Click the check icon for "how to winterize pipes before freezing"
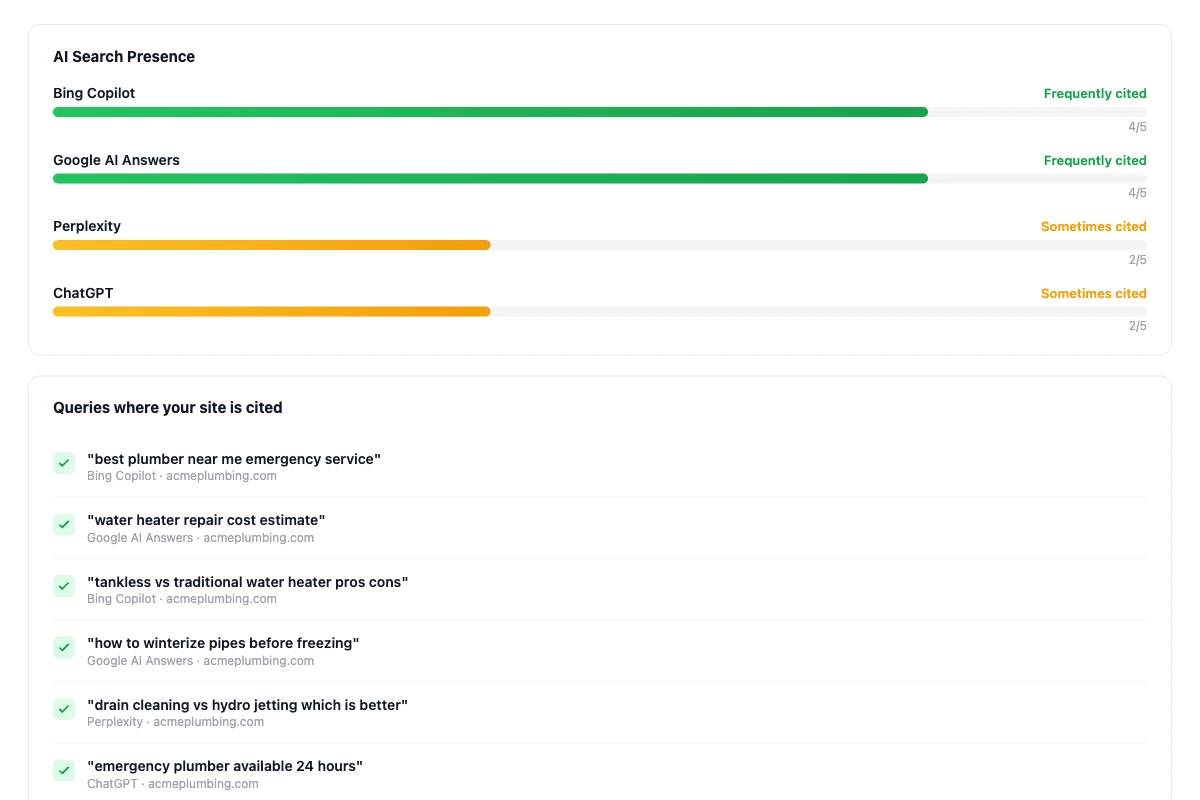1200x800 pixels. [64, 647]
